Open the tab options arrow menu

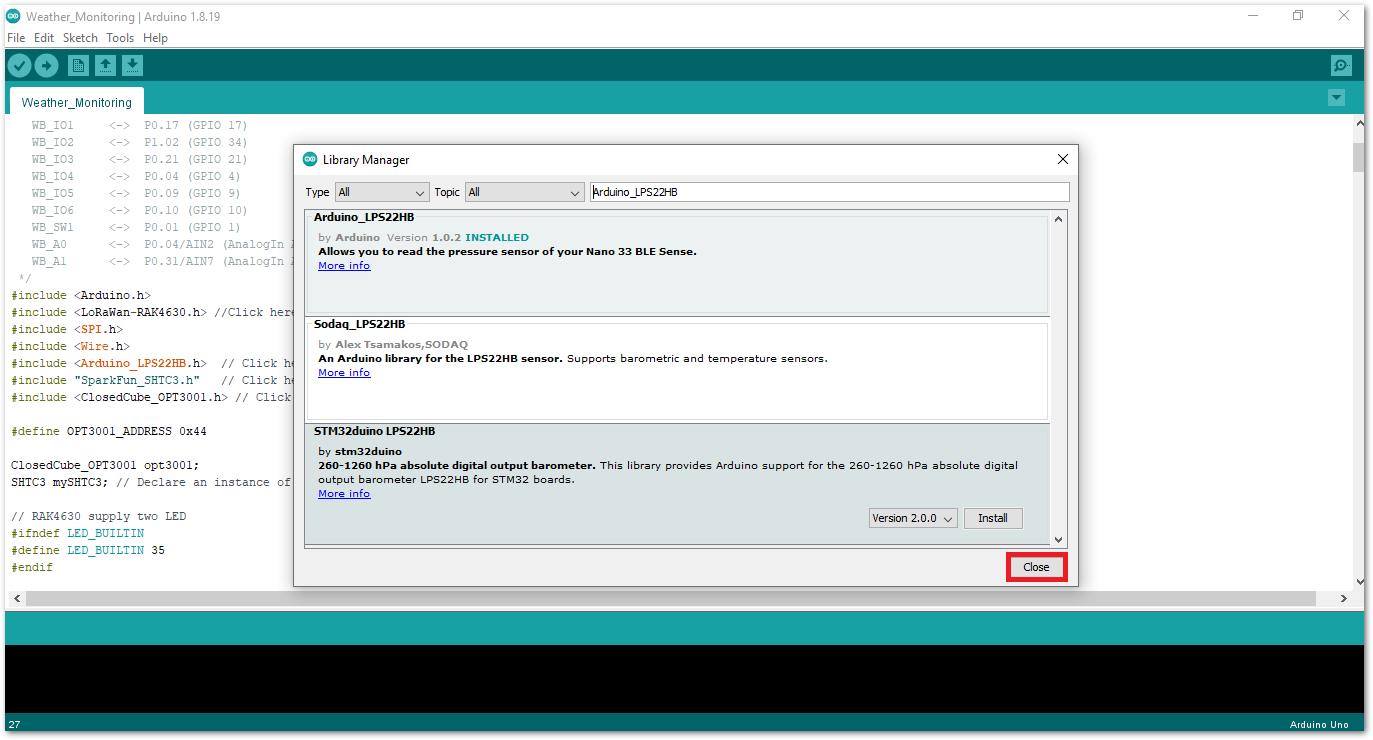click(x=1336, y=97)
